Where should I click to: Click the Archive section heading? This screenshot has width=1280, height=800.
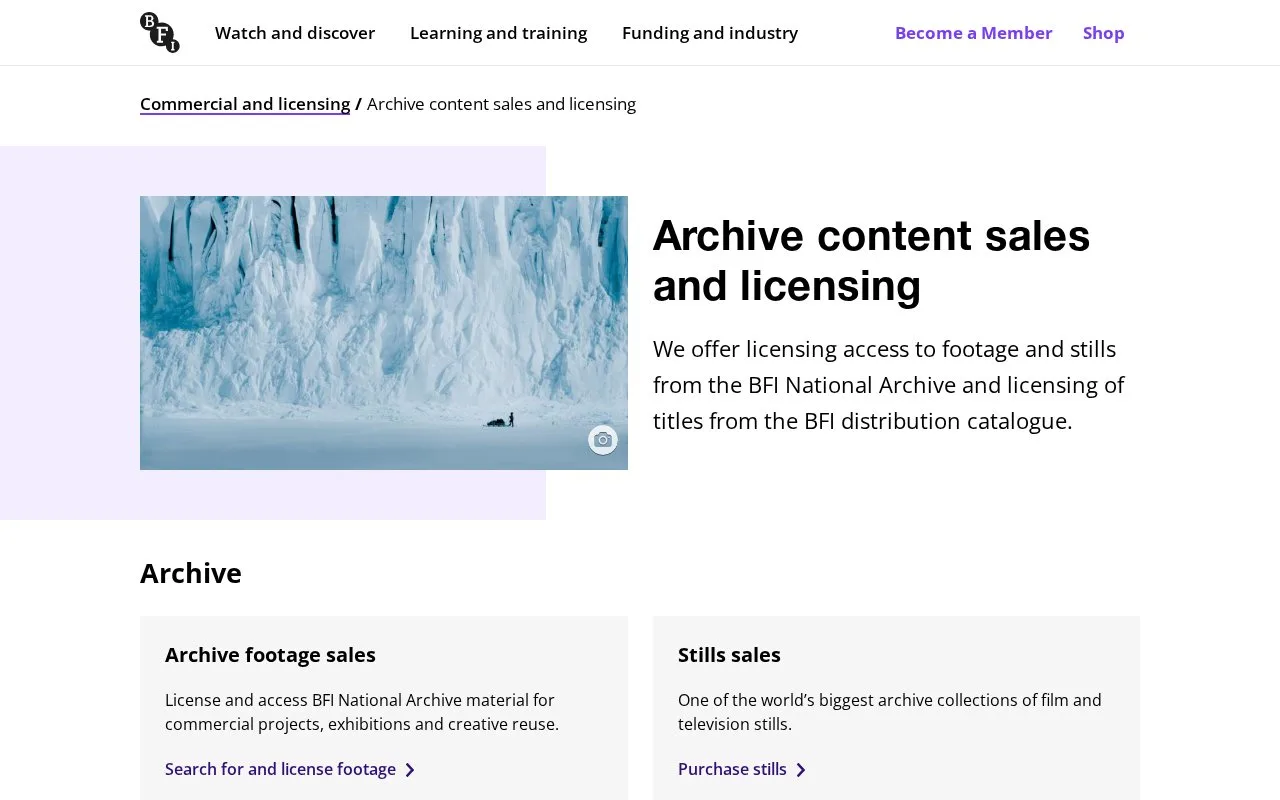pyautogui.click(x=191, y=573)
